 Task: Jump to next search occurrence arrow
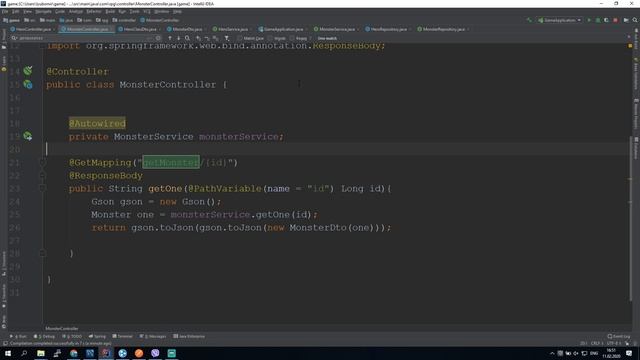point(178,38)
